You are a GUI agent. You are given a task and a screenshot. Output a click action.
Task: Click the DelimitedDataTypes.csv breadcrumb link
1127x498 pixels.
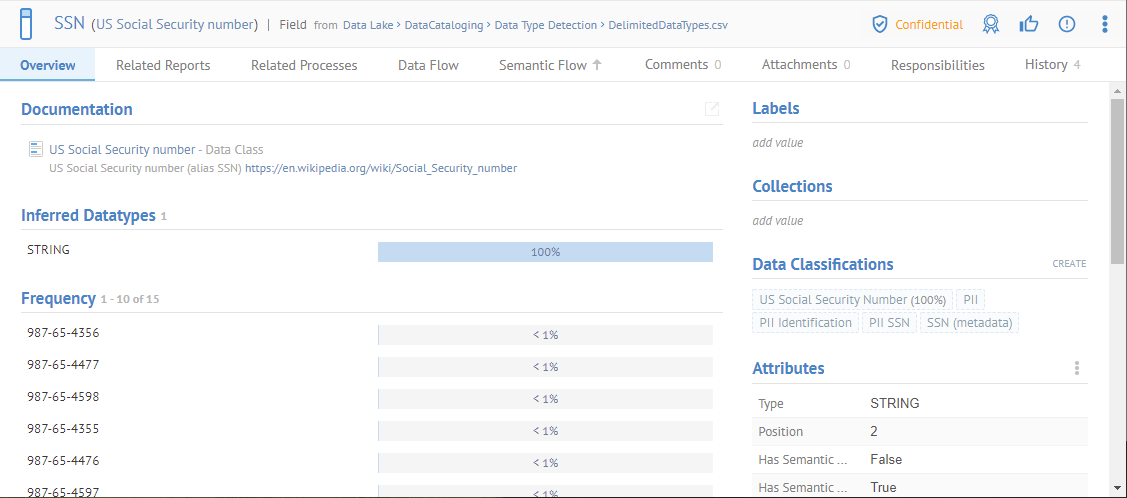667,24
